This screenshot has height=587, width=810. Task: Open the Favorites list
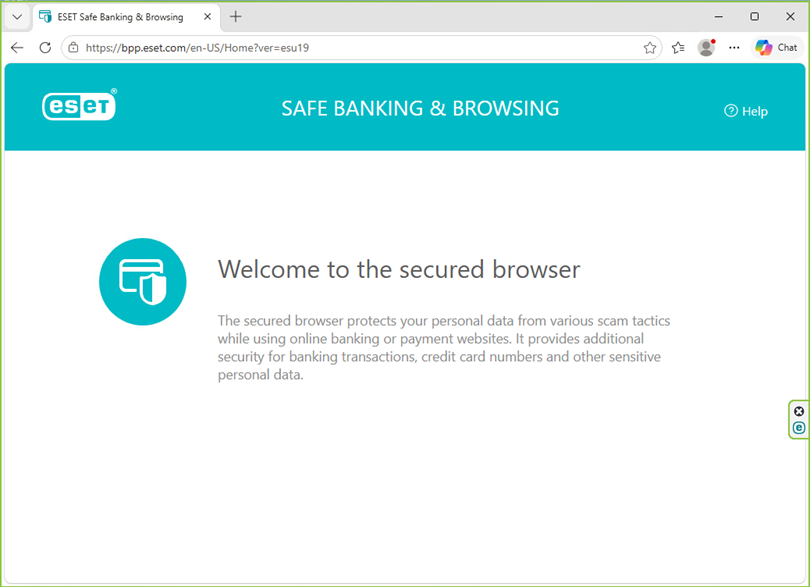point(678,48)
